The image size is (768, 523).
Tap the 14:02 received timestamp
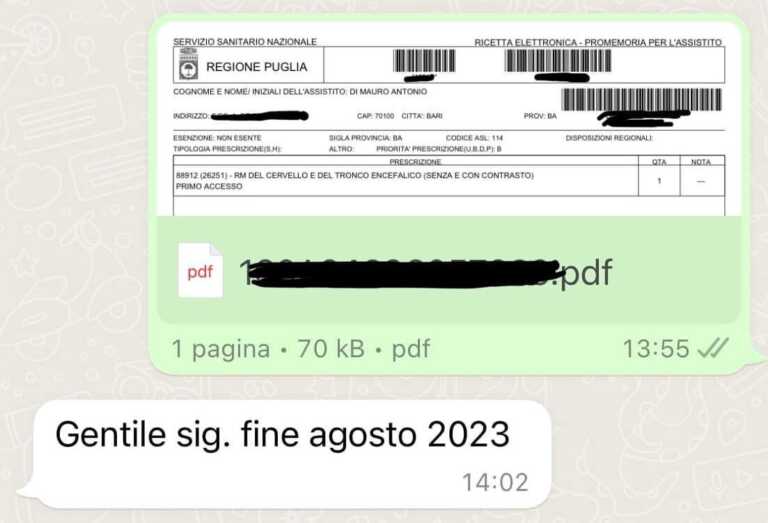tap(495, 482)
